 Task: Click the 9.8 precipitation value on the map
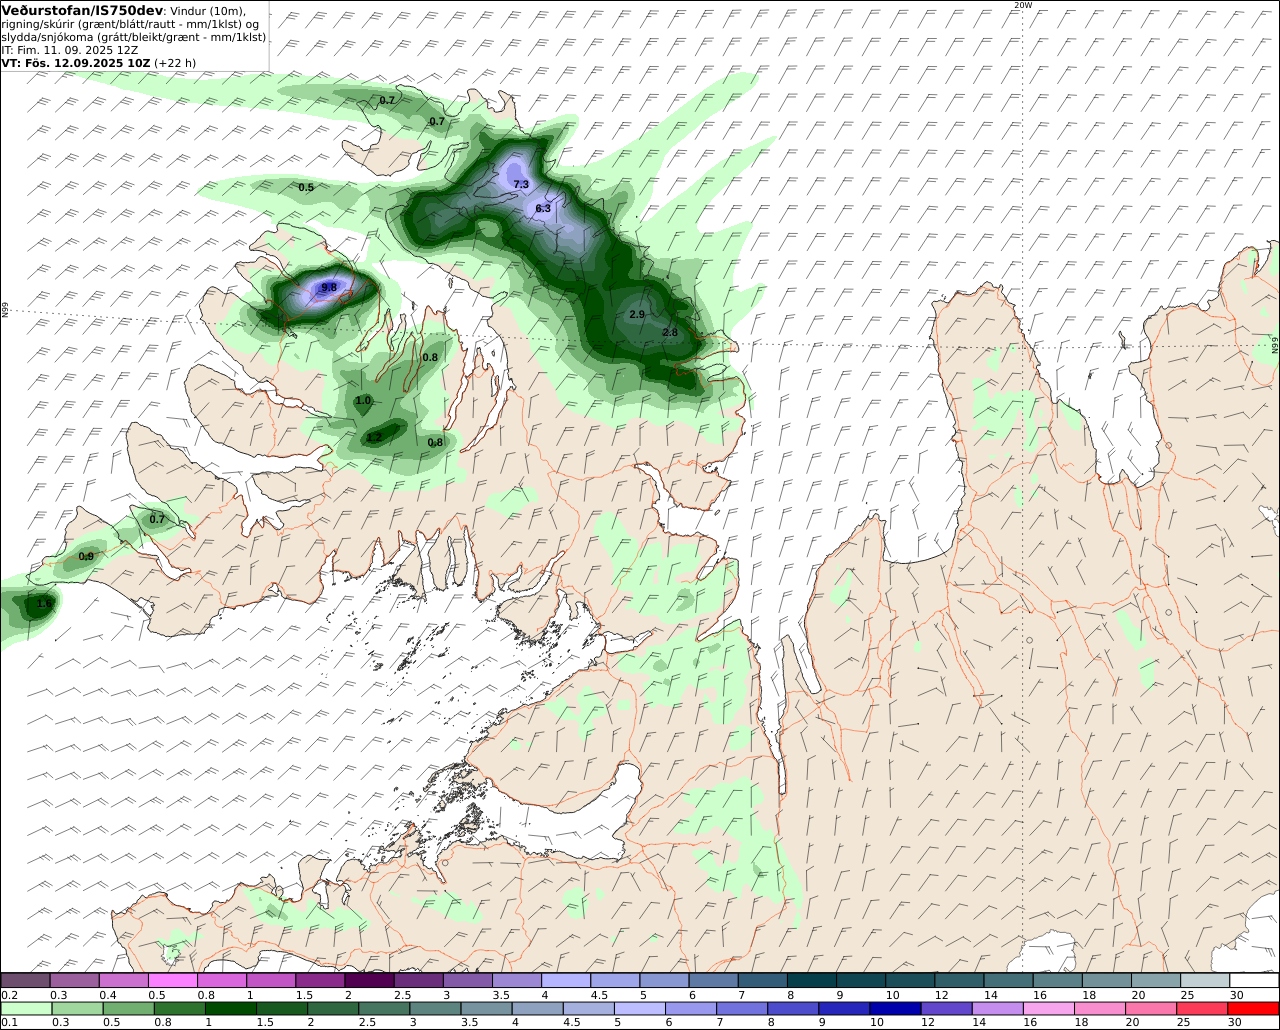(328, 287)
